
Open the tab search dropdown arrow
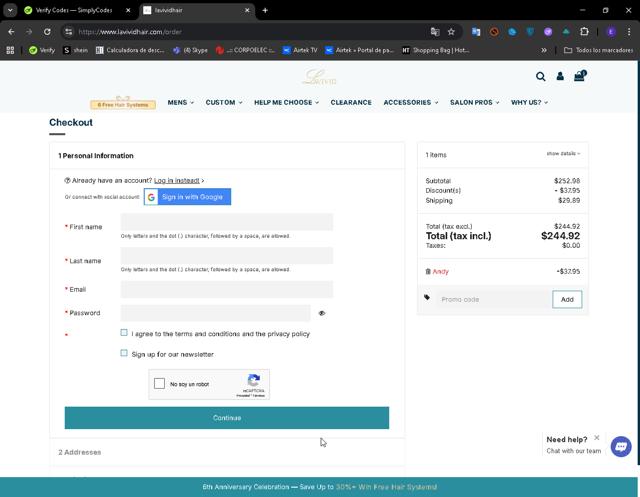point(10,10)
